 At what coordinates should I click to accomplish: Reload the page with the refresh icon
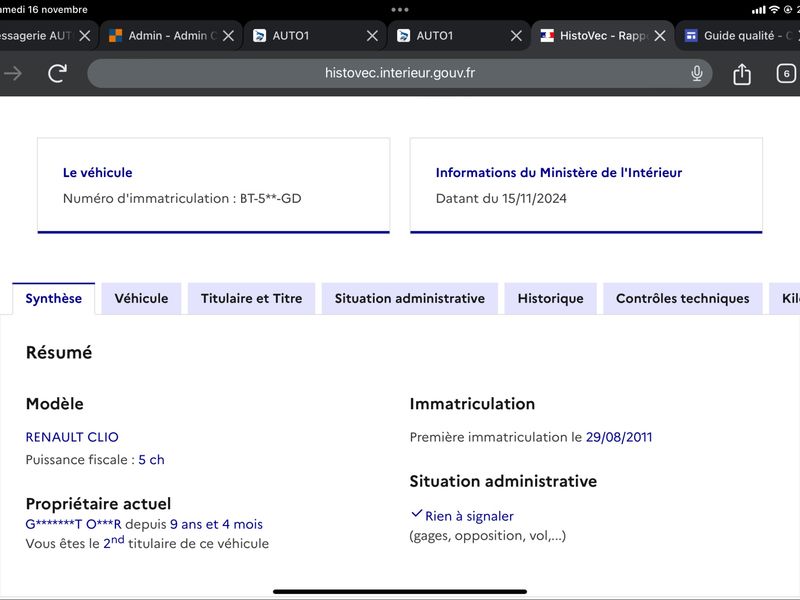[57, 73]
